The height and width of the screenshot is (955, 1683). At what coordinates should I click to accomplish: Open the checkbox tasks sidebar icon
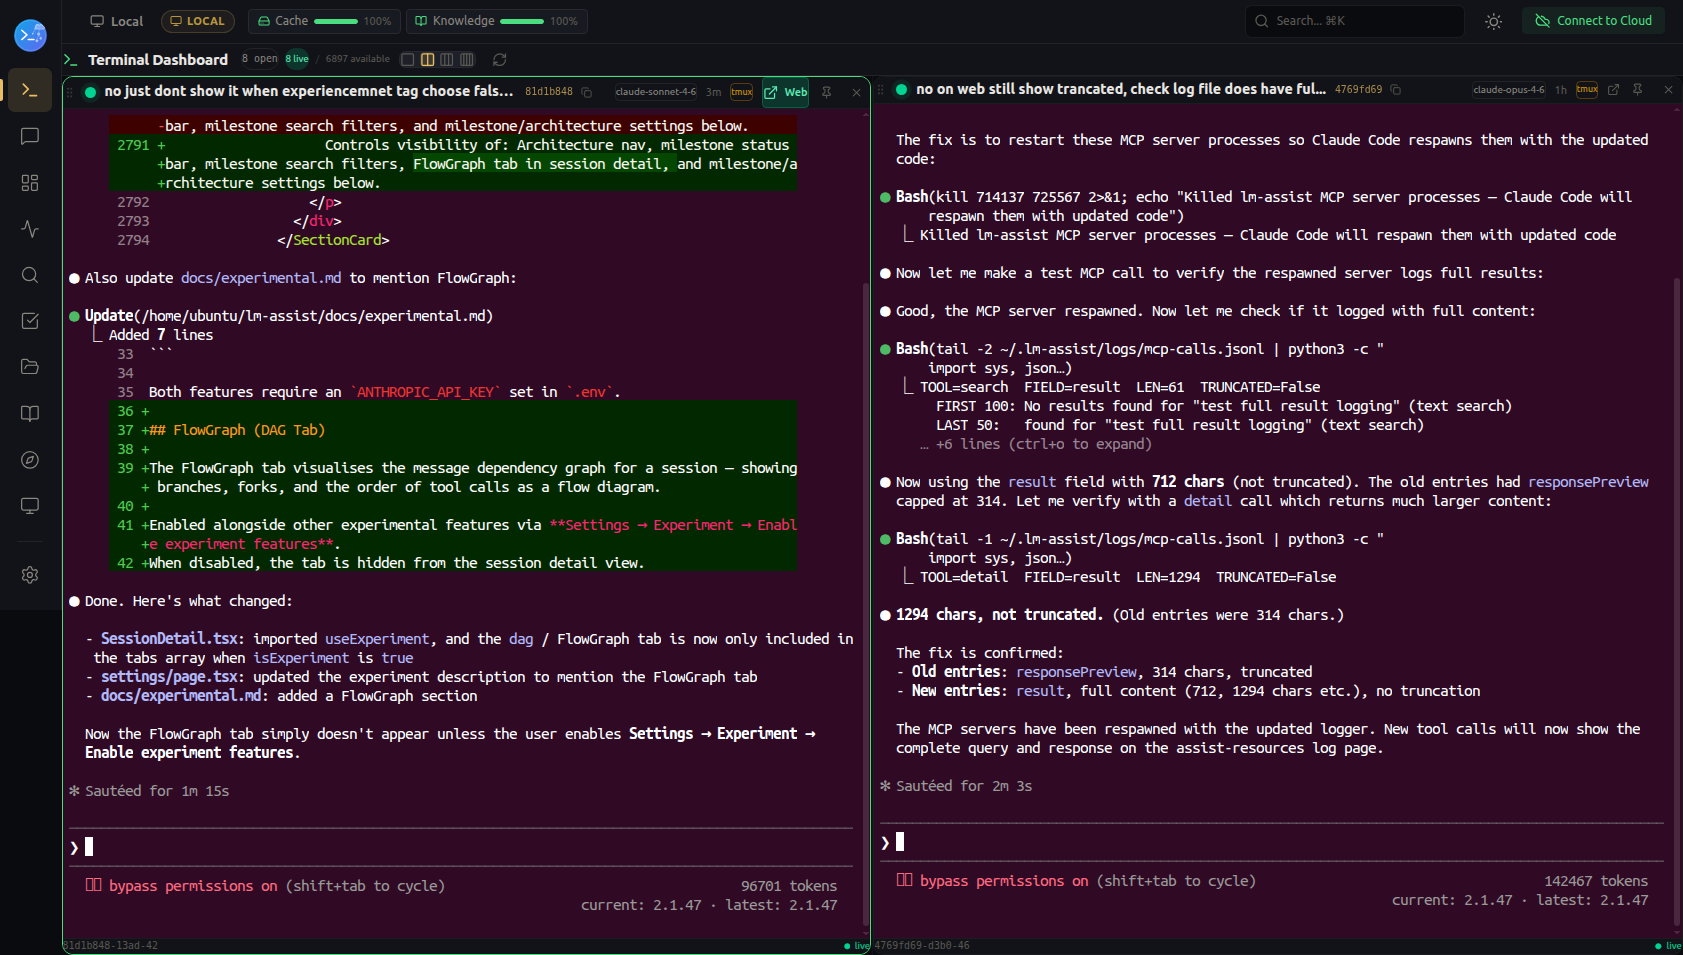(x=30, y=321)
